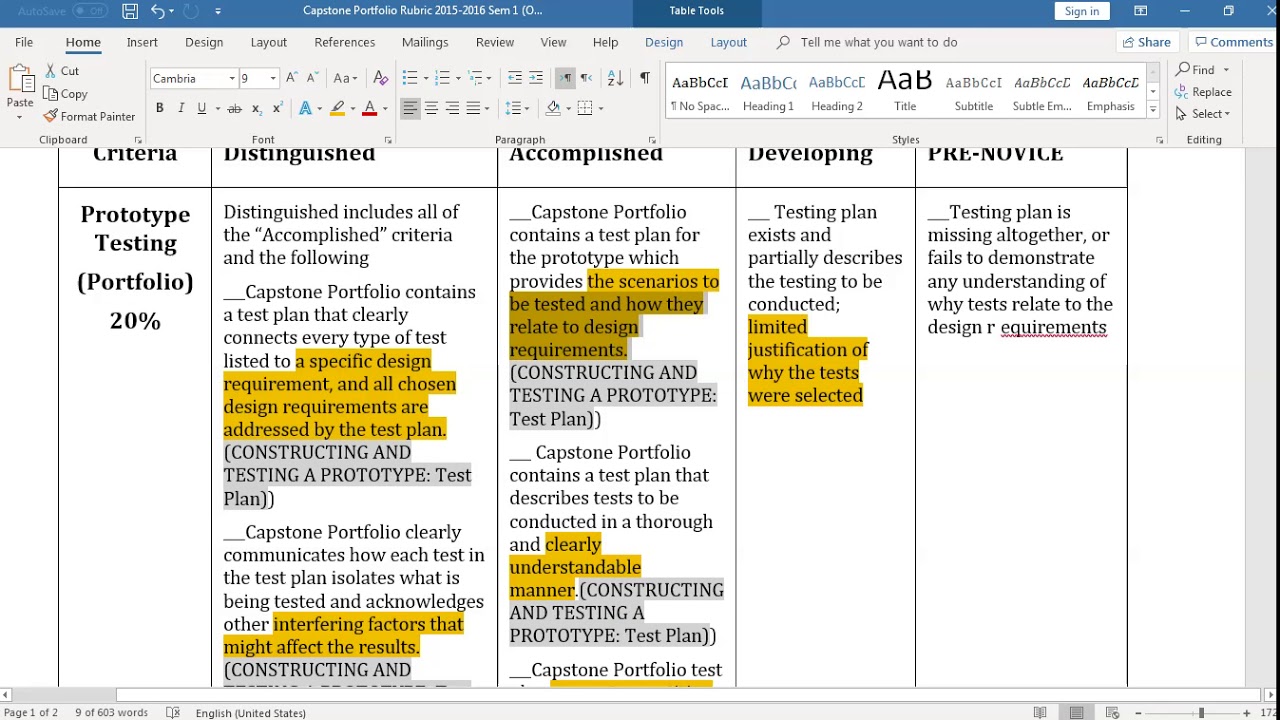Viewport: 1280px width, 720px height.
Task: Toggle Italic formatting
Action: click(181, 108)
